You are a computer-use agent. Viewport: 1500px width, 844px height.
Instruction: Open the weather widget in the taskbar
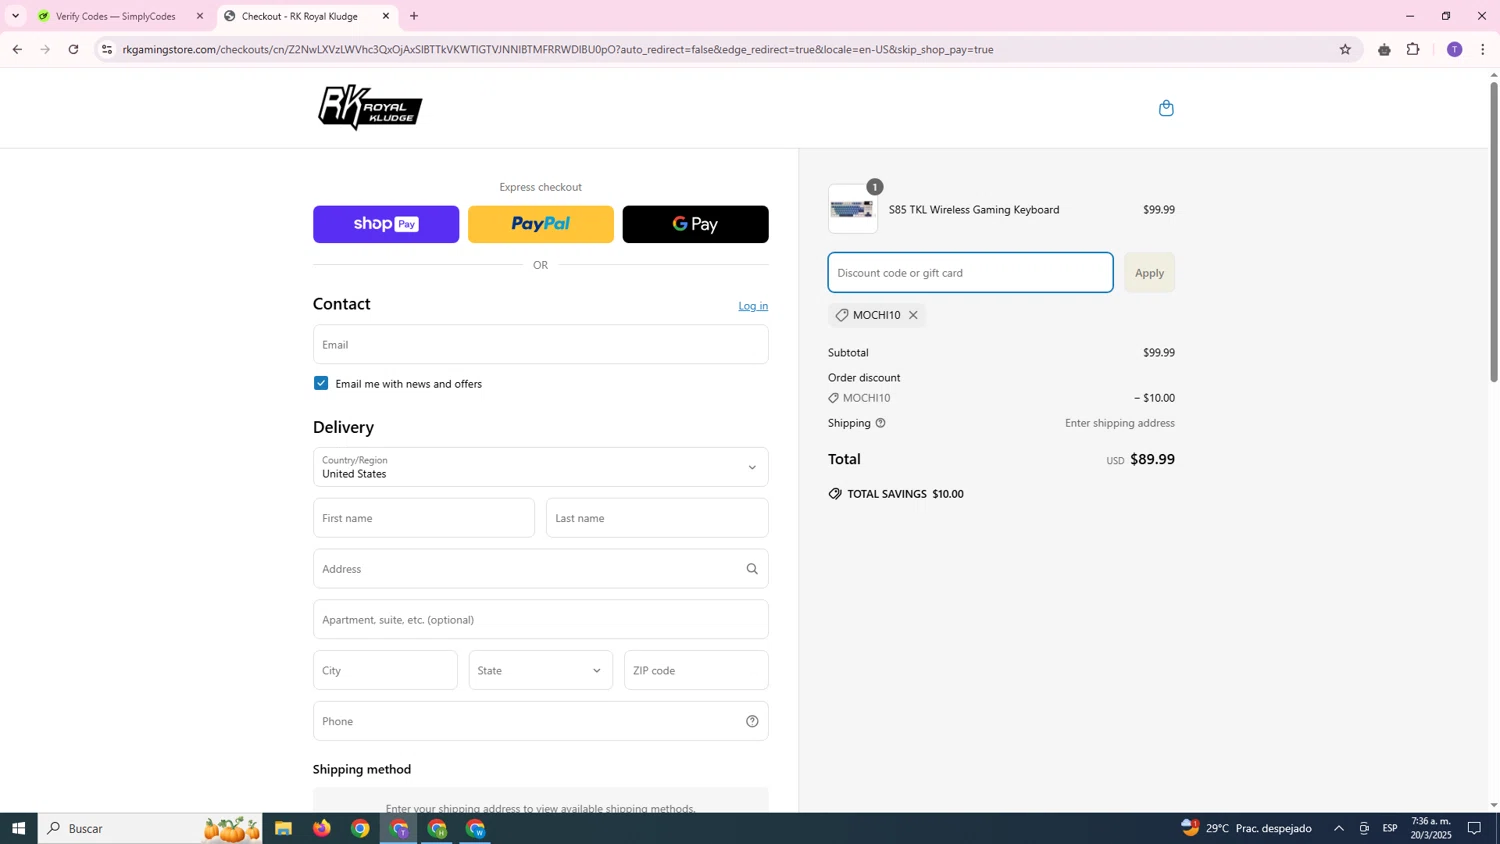pyautogui.click(x=1246, y=828)
